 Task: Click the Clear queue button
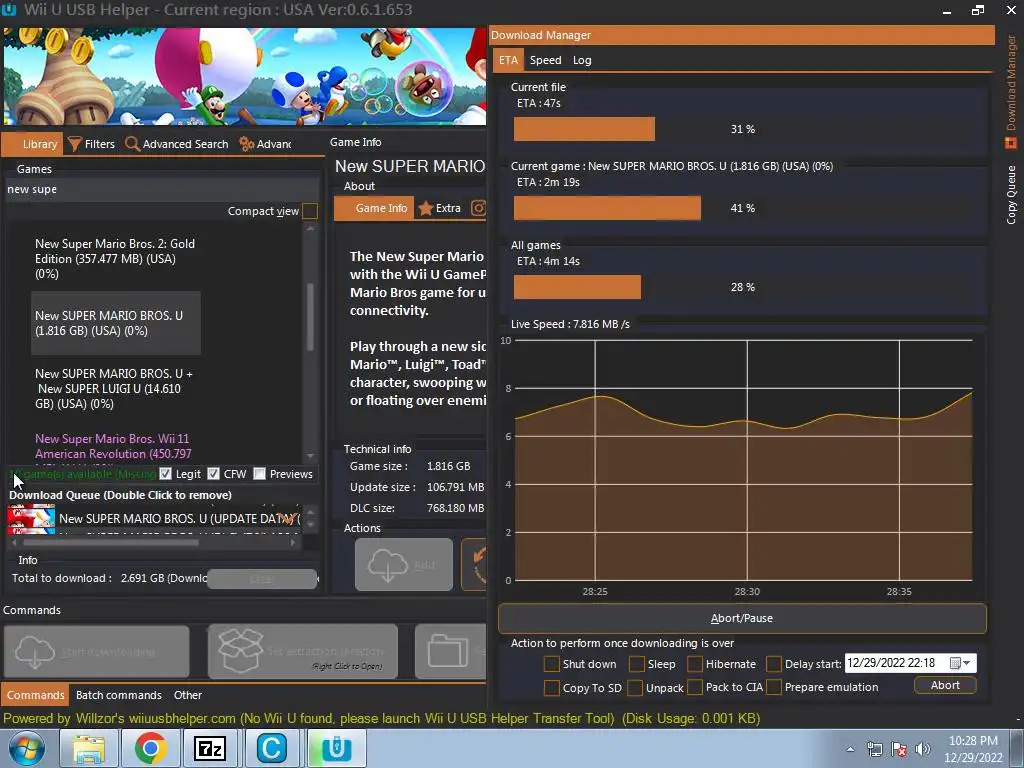(x=262, y=579)
